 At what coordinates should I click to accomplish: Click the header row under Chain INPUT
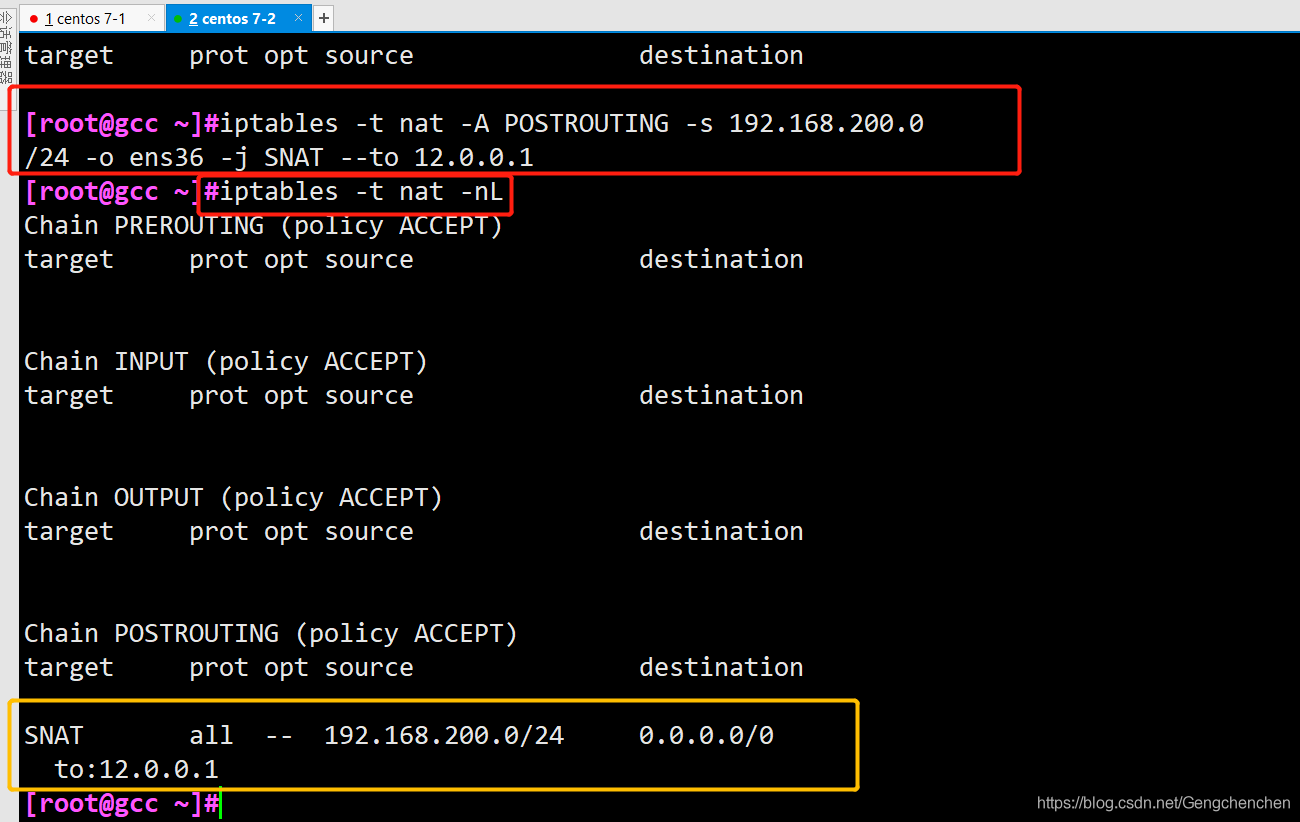(414, 396)
